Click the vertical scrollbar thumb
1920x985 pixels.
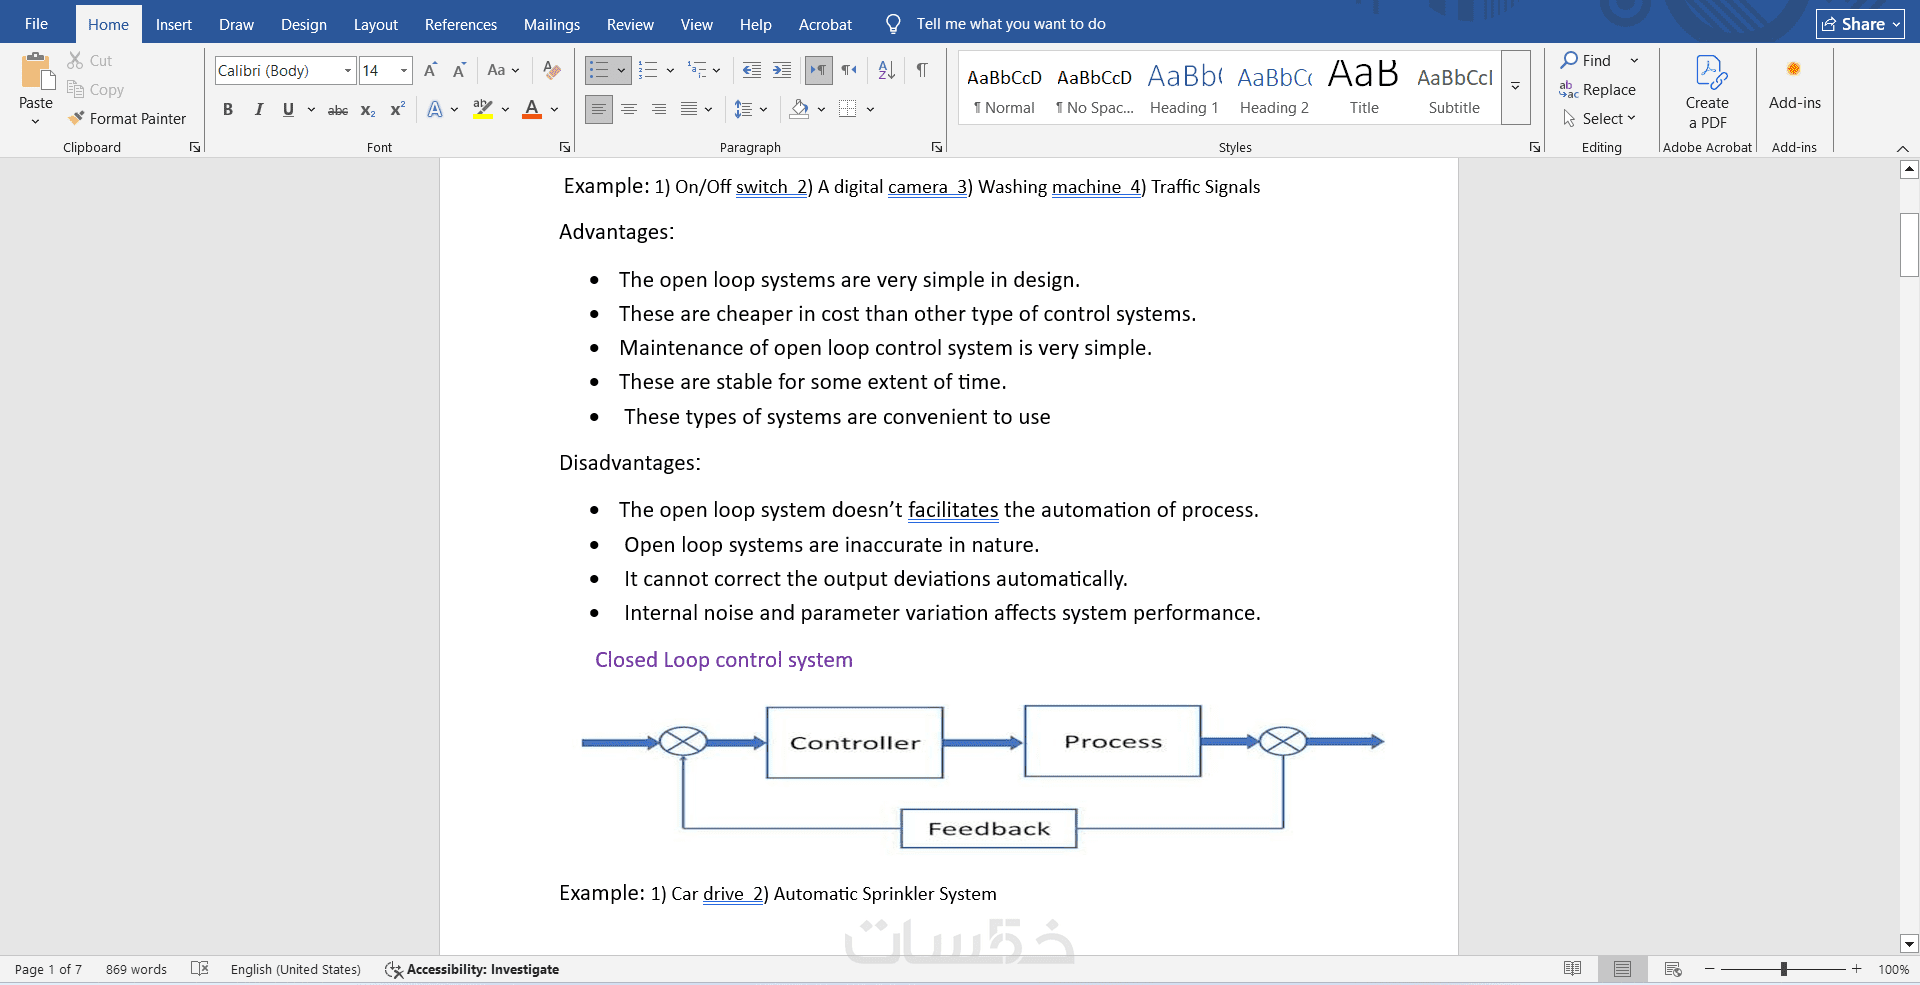click(x=1909, y=244)
